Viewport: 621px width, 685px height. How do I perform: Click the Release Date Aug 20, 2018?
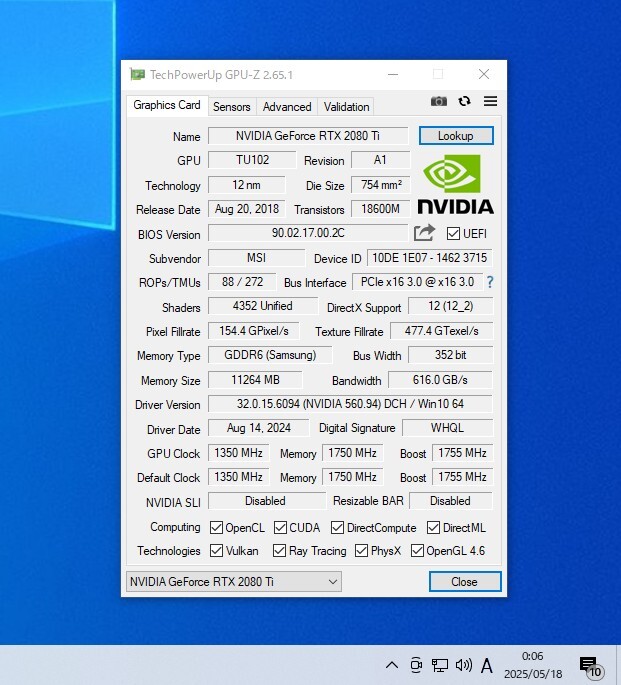pyautogui.click(x=246, y=209)
